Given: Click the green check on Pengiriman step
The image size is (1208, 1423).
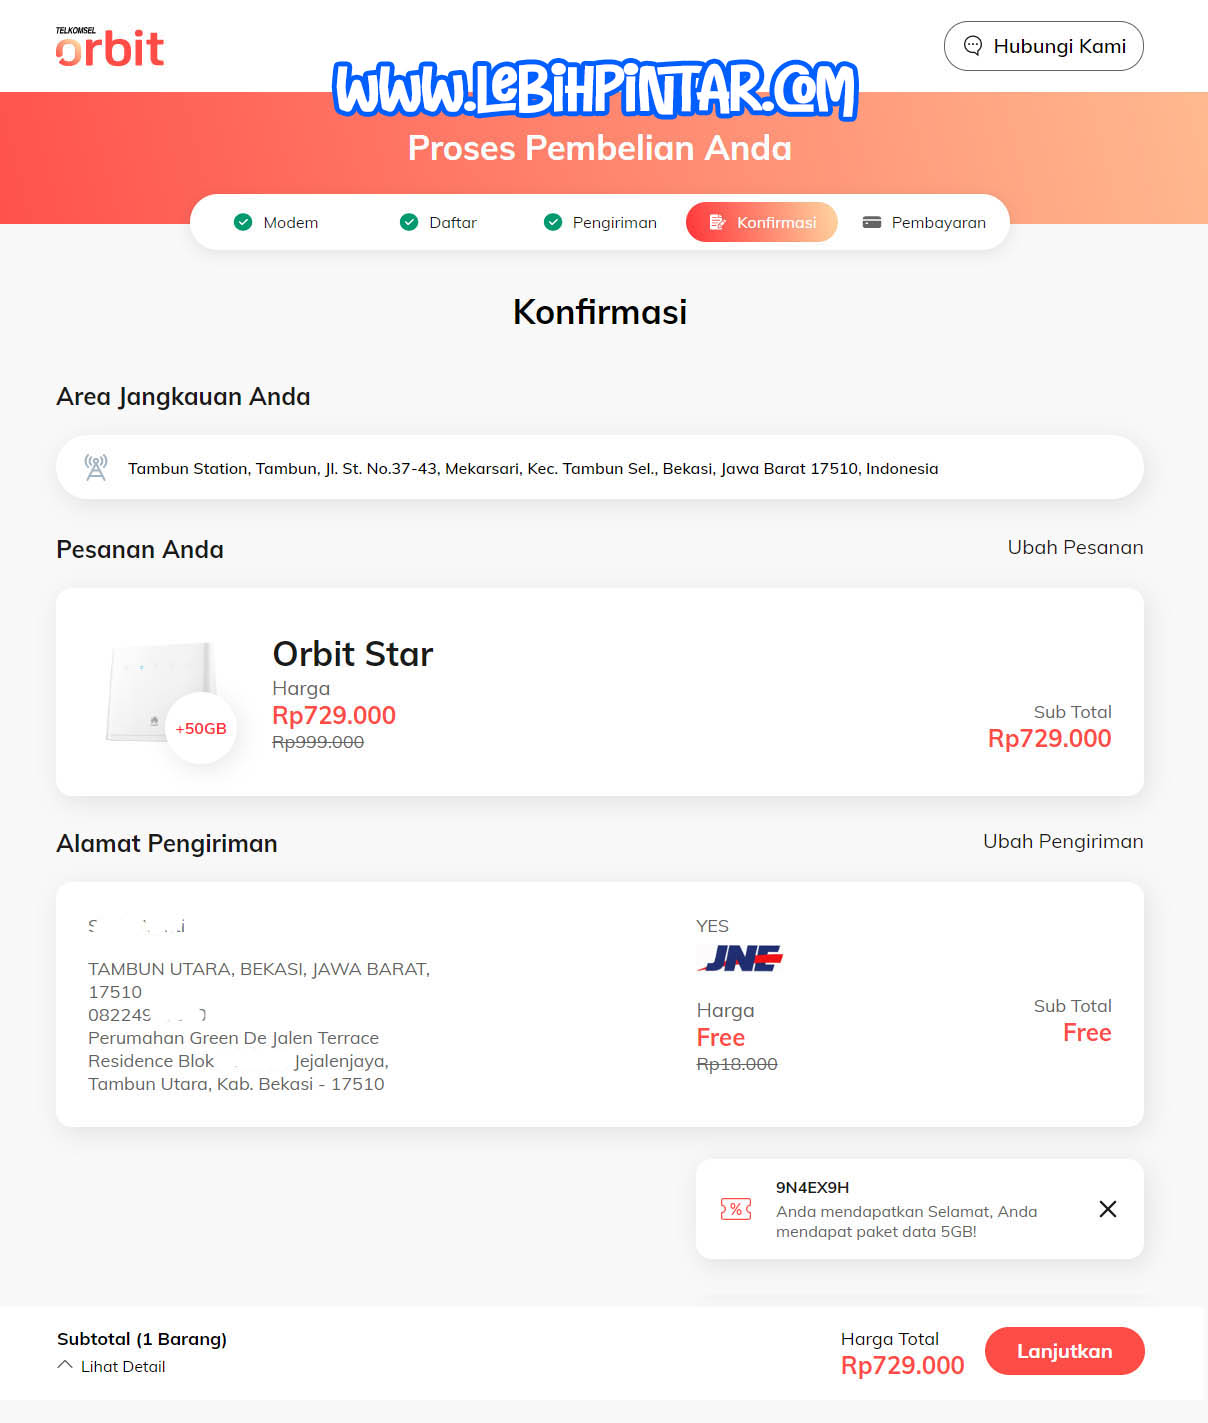Looking at the screenshot, I should click(x=552, y=222).
